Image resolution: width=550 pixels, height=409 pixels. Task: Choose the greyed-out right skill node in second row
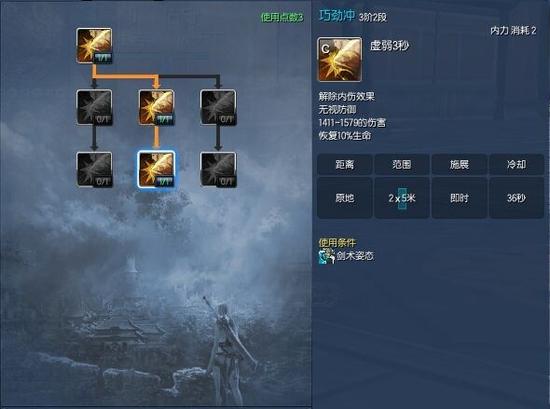[218, 107]
